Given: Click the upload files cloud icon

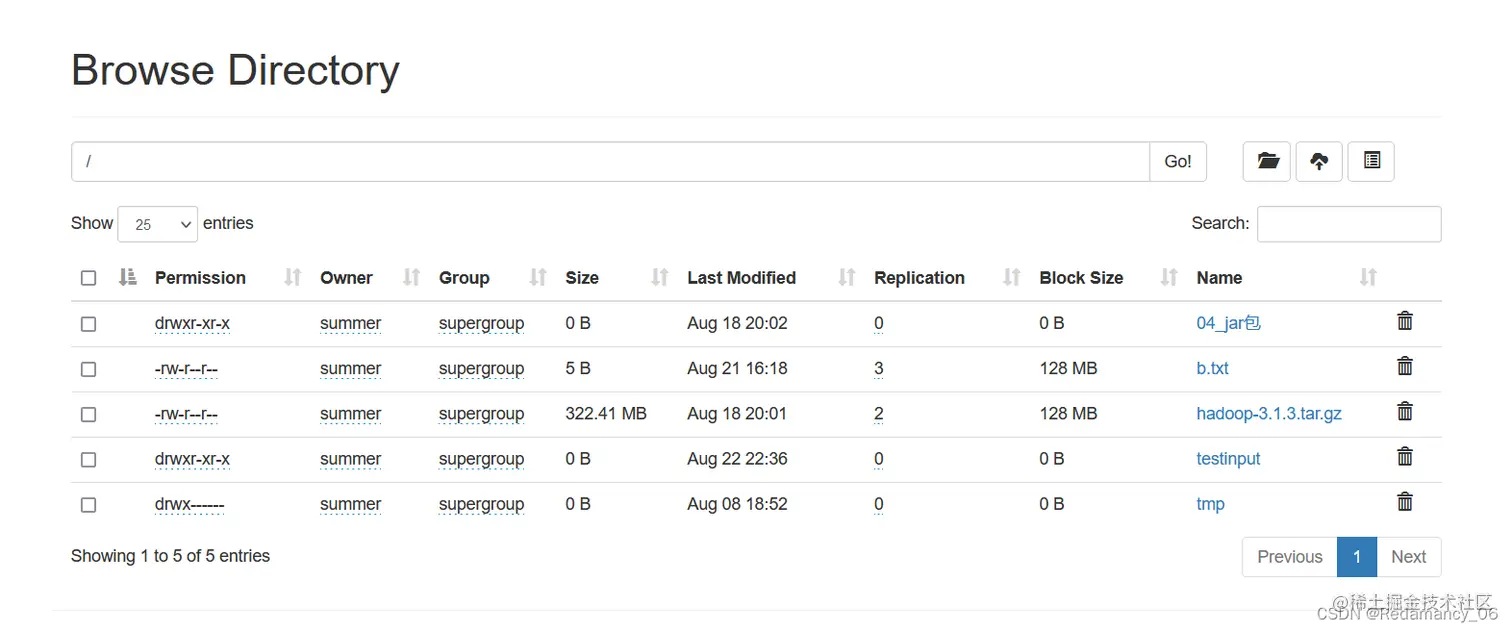Looking at the screenshot, I should pyautogui.click(x=1319, y=161).
